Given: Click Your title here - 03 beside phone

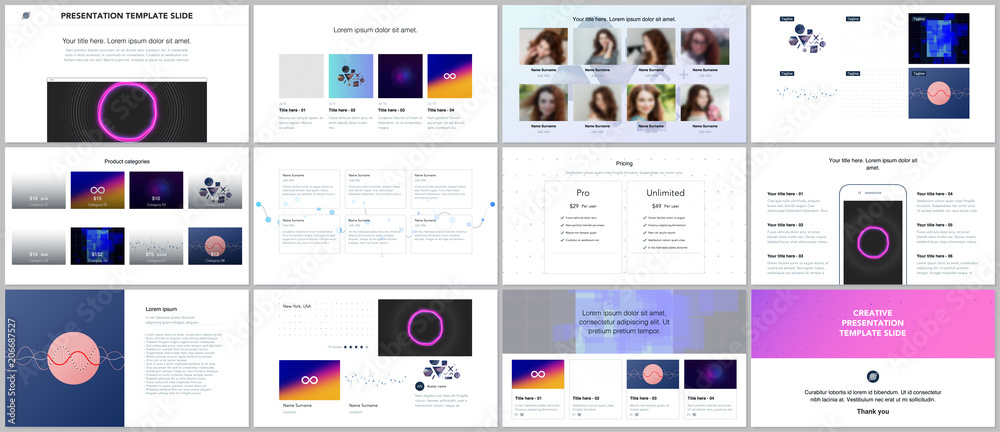Looking at the screenshot, I should coord(785,256).
